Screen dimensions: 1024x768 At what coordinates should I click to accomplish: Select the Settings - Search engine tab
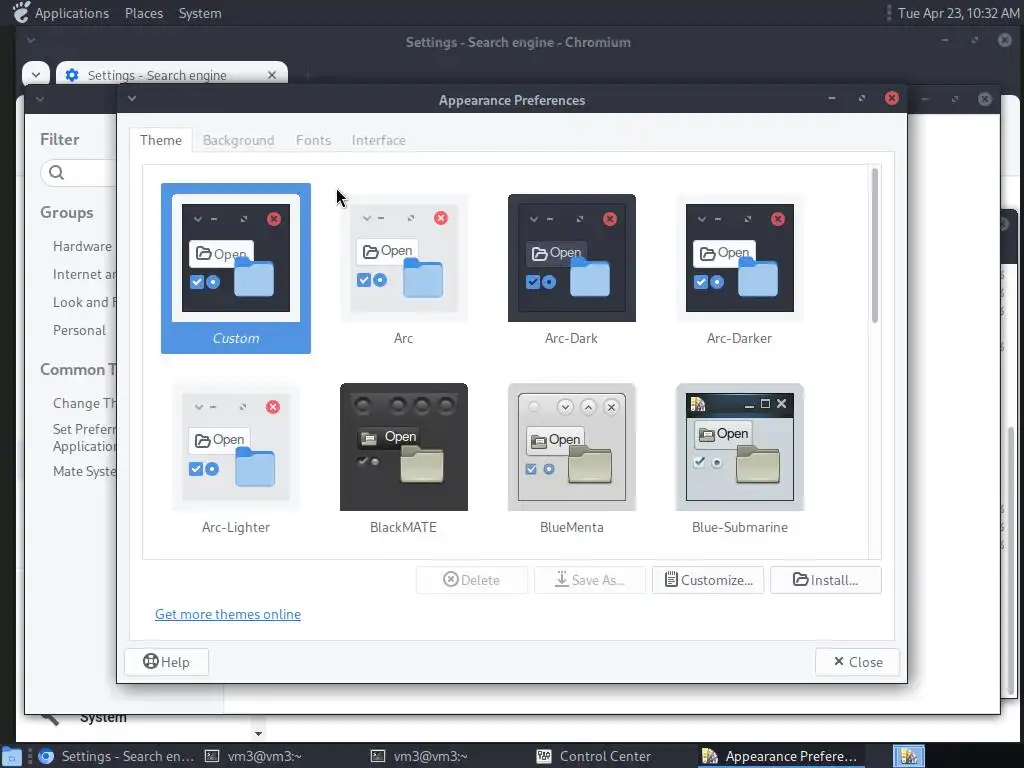[171, 74]
